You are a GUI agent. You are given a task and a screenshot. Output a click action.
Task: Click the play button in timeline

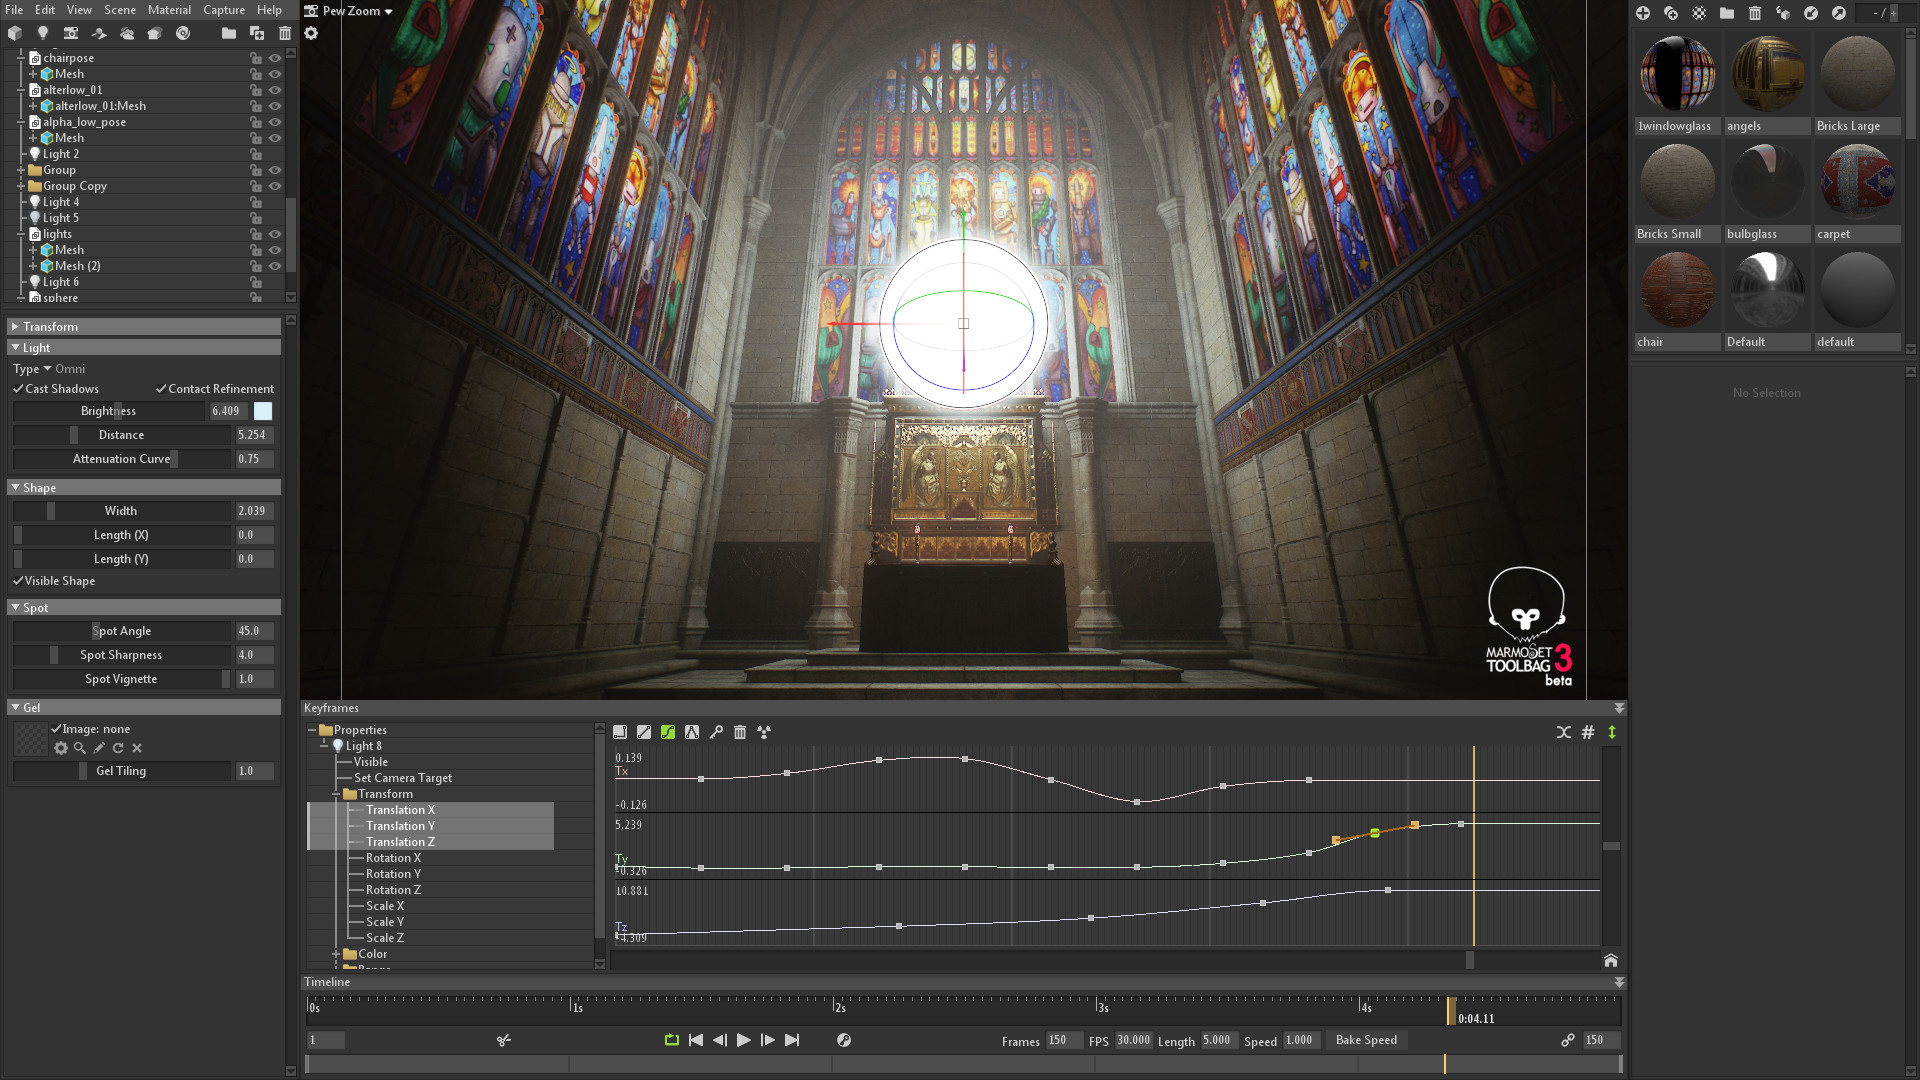coord(744,1039)
